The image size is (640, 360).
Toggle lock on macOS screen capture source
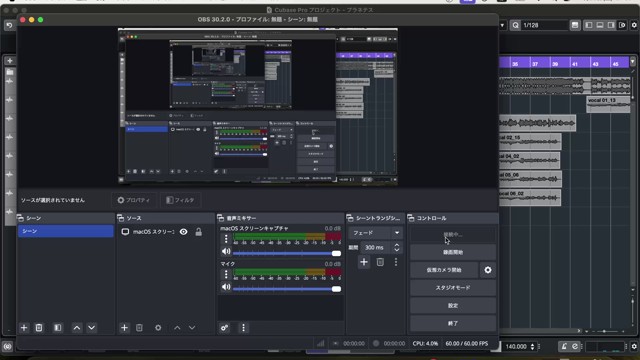click(x=198, y=232)
